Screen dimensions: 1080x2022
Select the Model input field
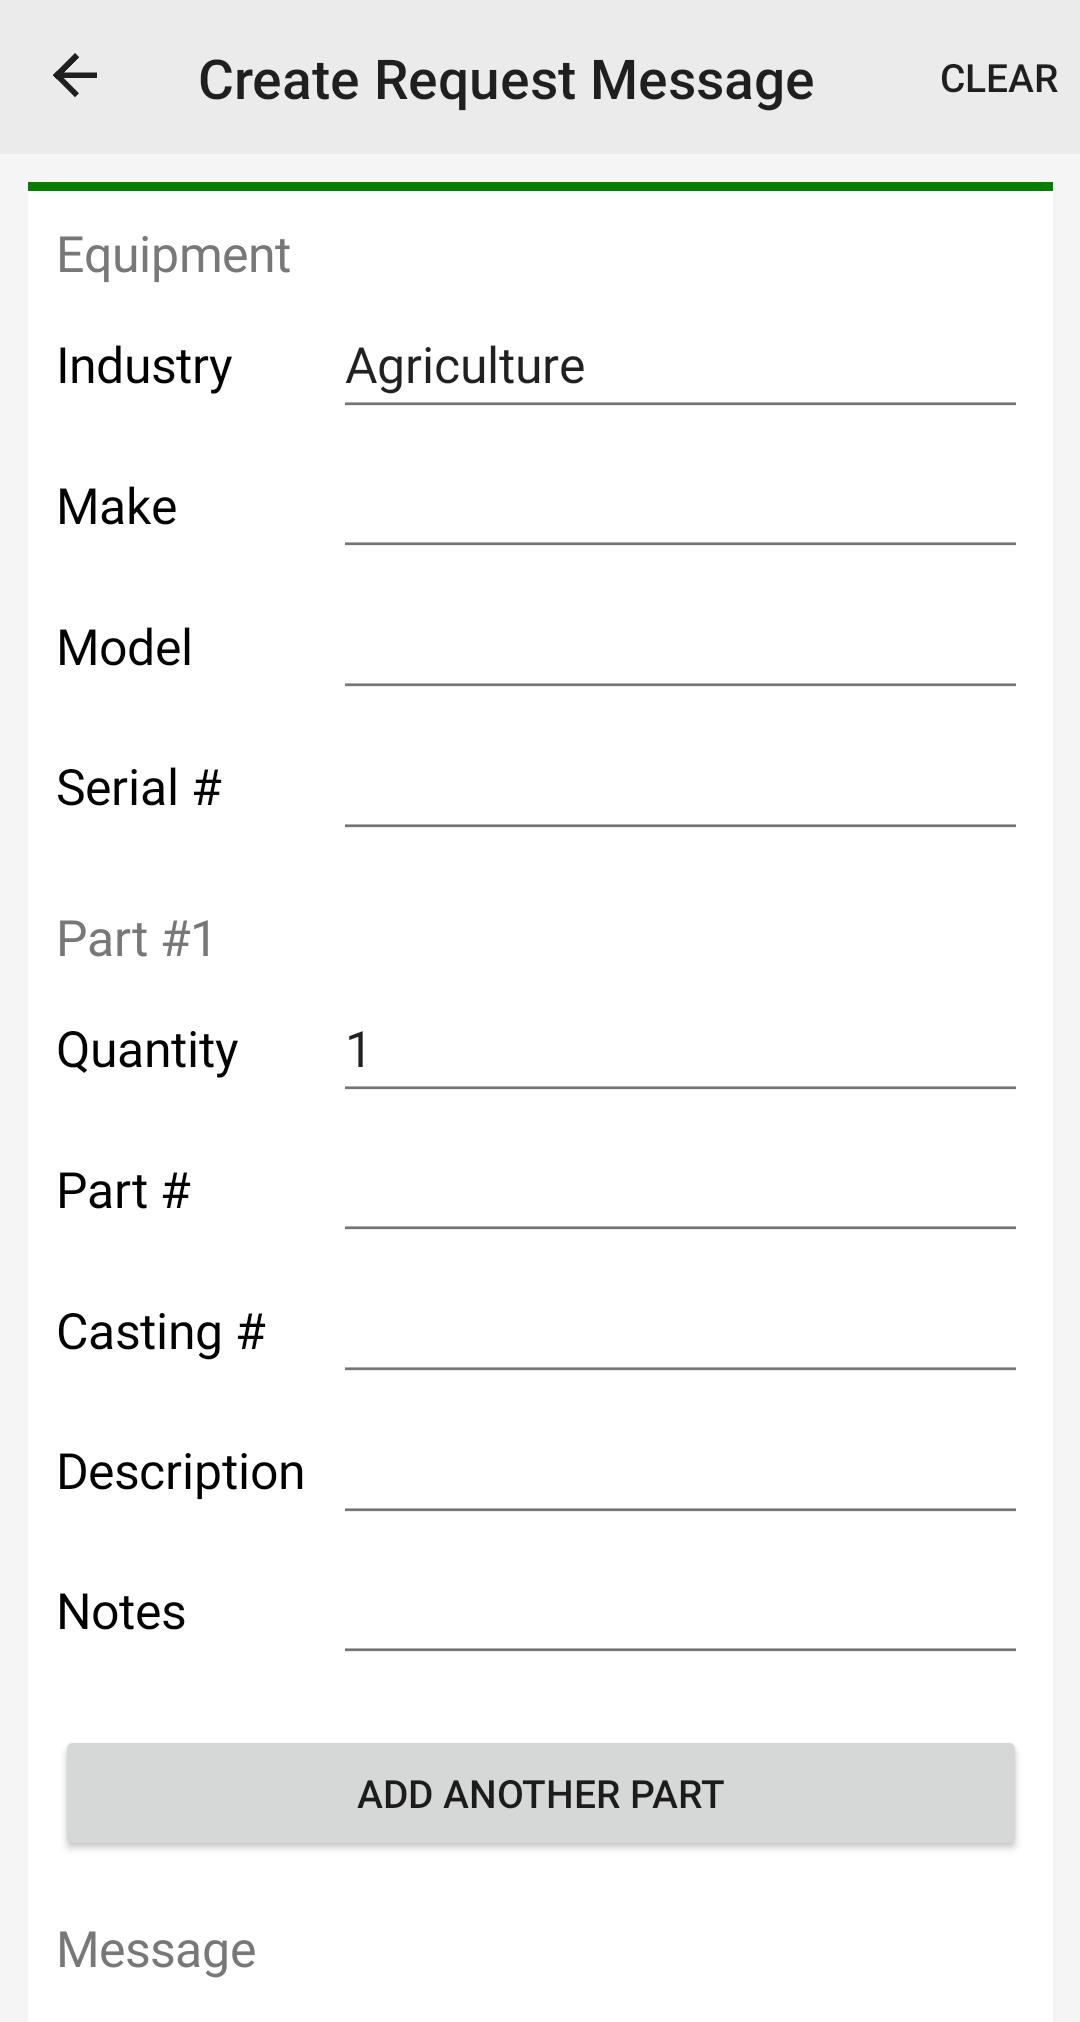click(679, 648)
